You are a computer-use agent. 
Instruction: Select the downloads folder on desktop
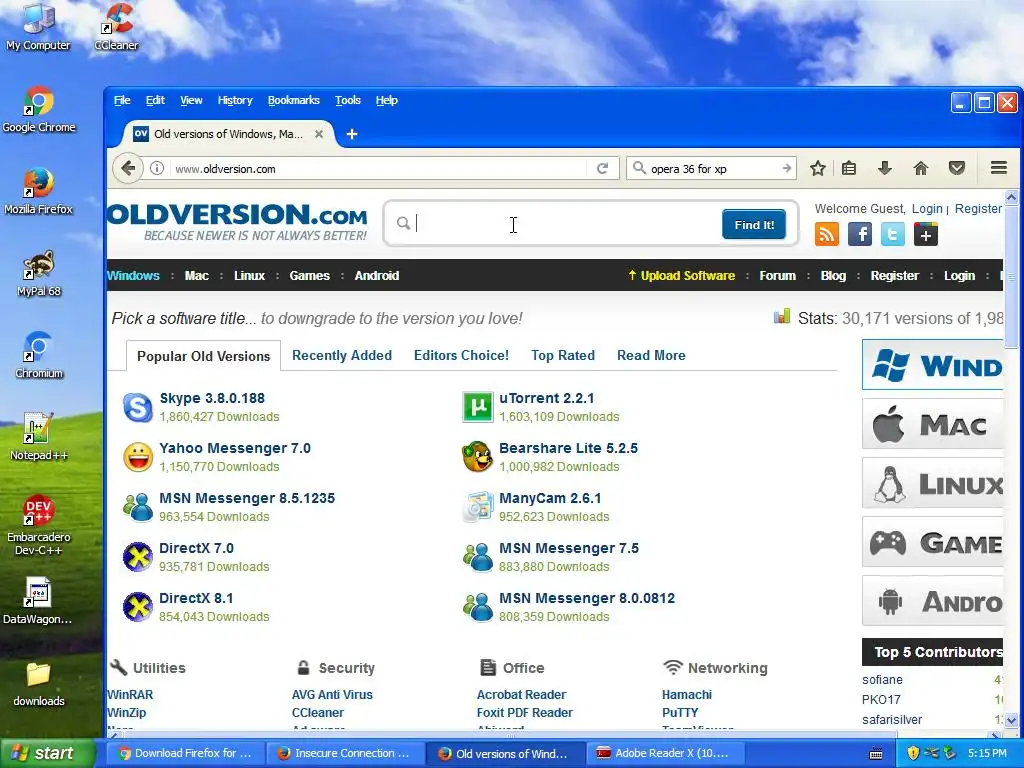pyautogui.click(x=39, y=684)
